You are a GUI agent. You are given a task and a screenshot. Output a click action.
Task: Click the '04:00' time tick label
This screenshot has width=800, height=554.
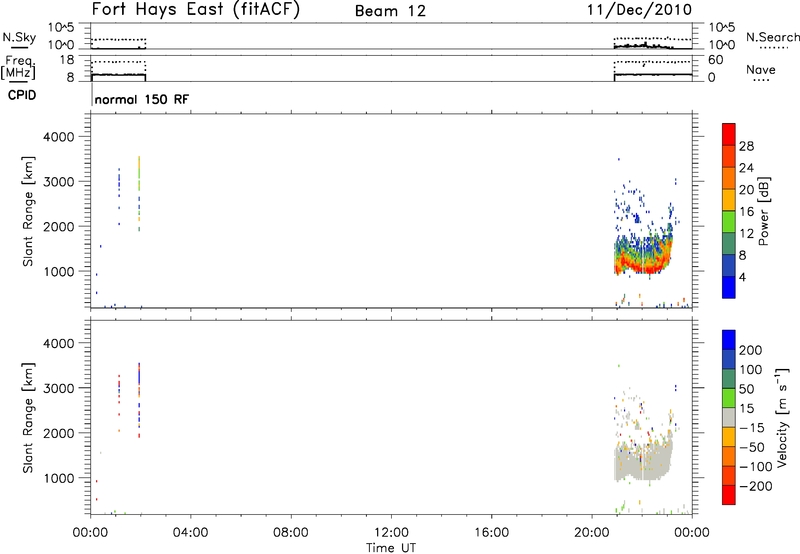click(190, 533)
